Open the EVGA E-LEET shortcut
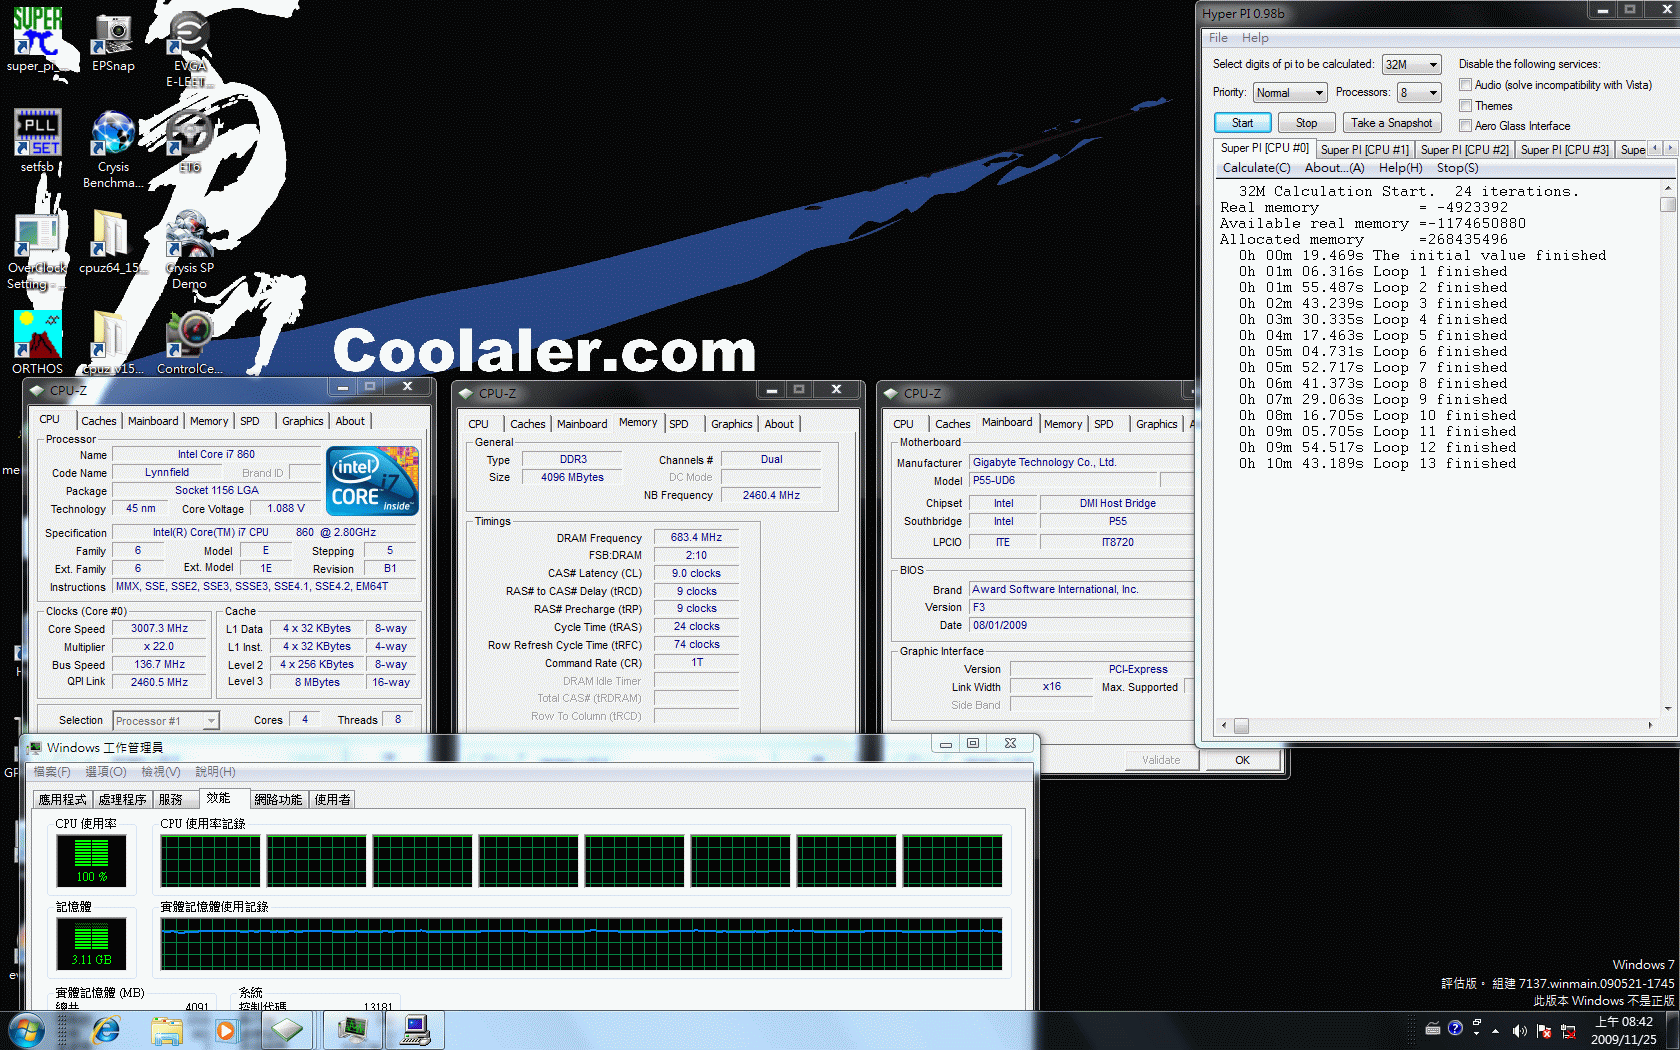 (x=189, y=48)
